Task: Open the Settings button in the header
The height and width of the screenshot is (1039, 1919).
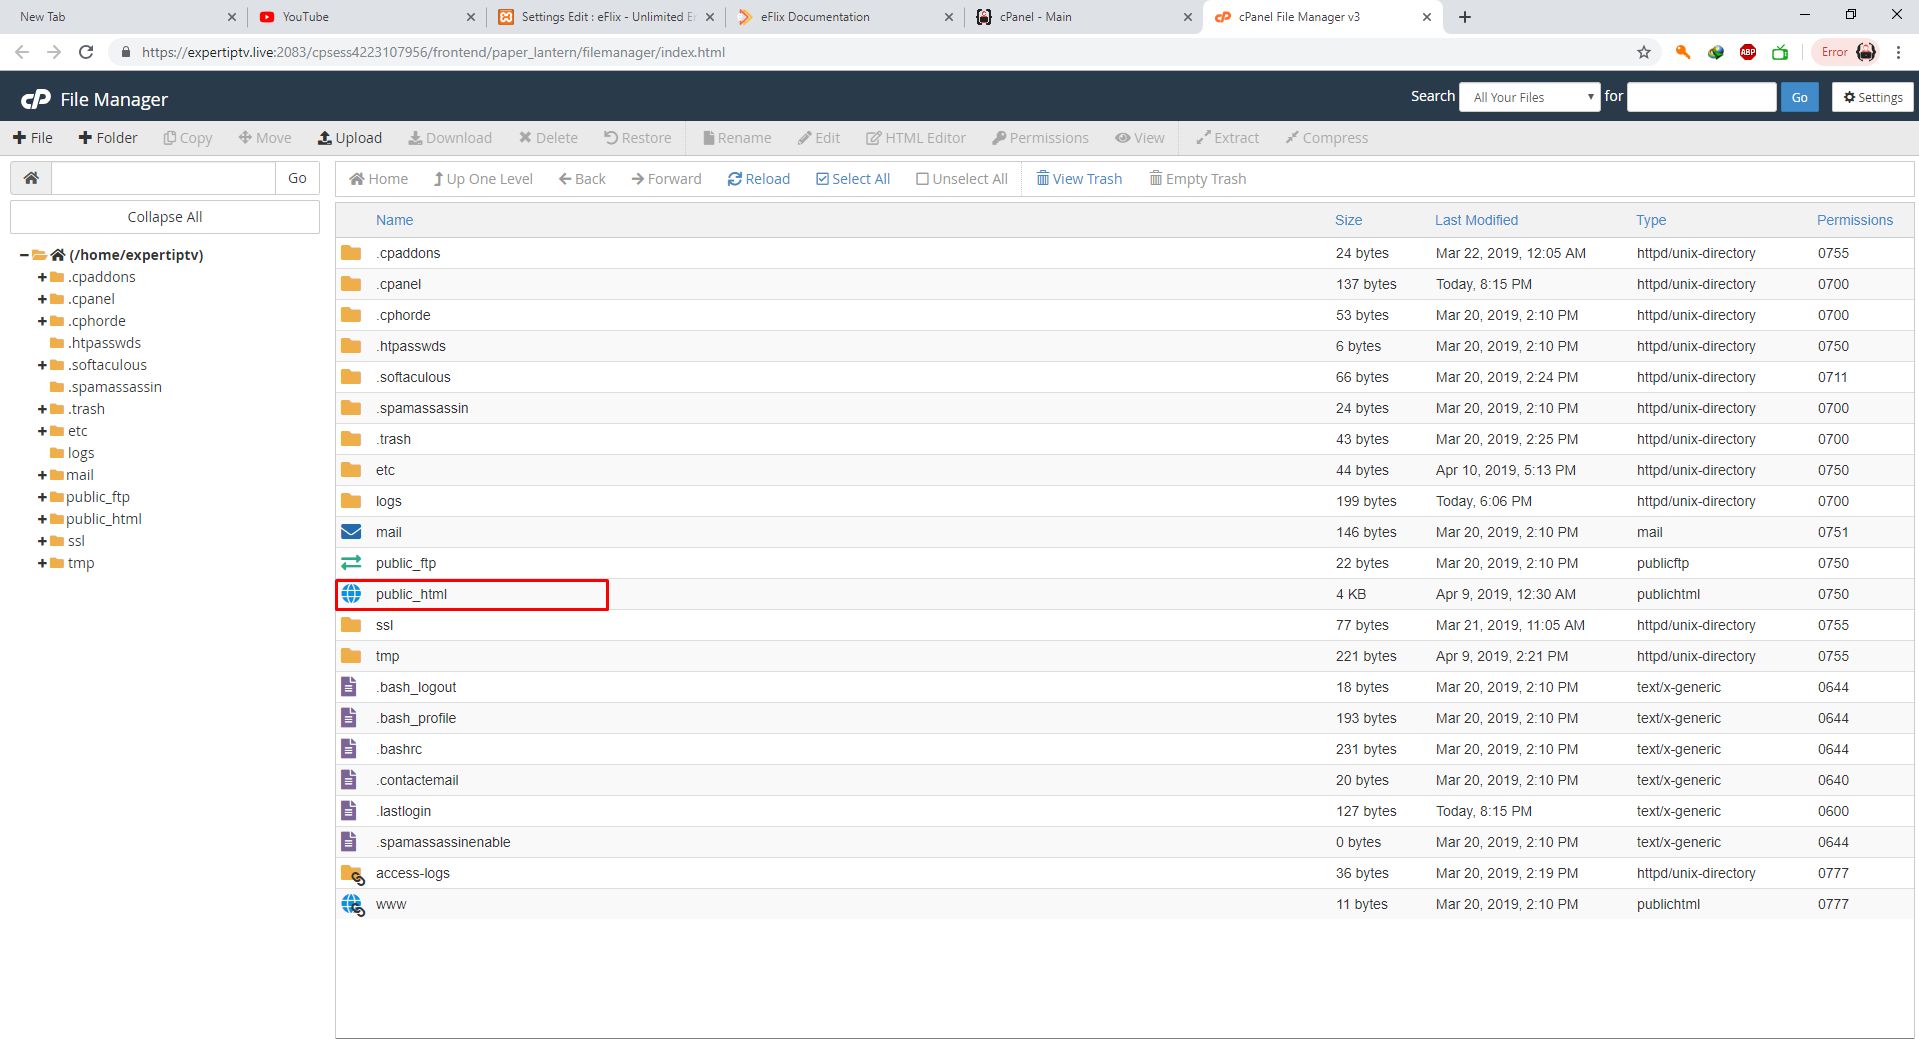Action: click(1873, 97)
